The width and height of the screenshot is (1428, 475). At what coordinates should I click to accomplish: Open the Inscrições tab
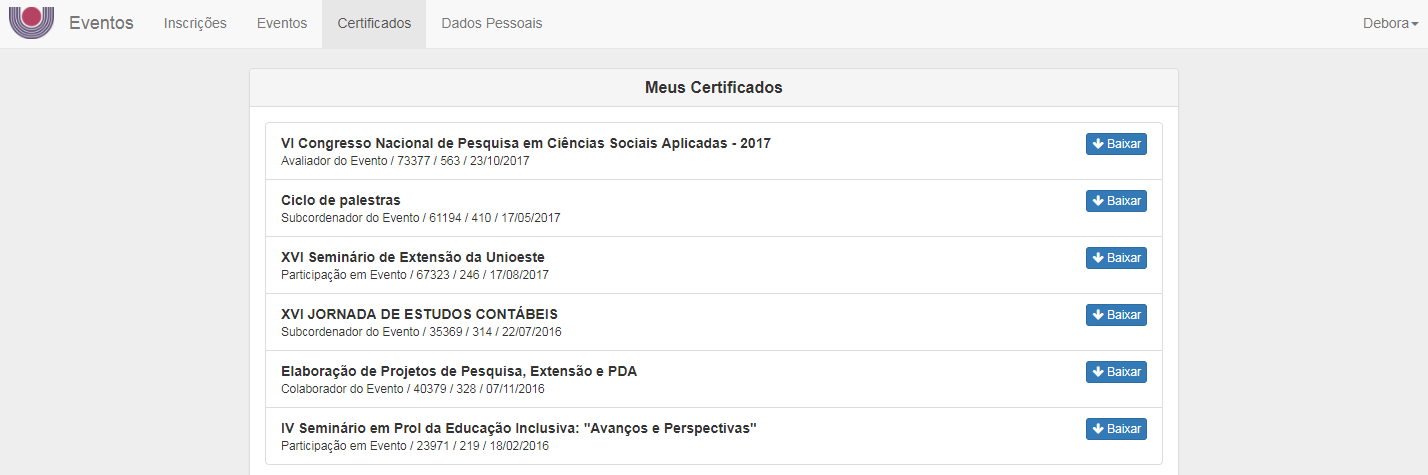tap(195, 24)
